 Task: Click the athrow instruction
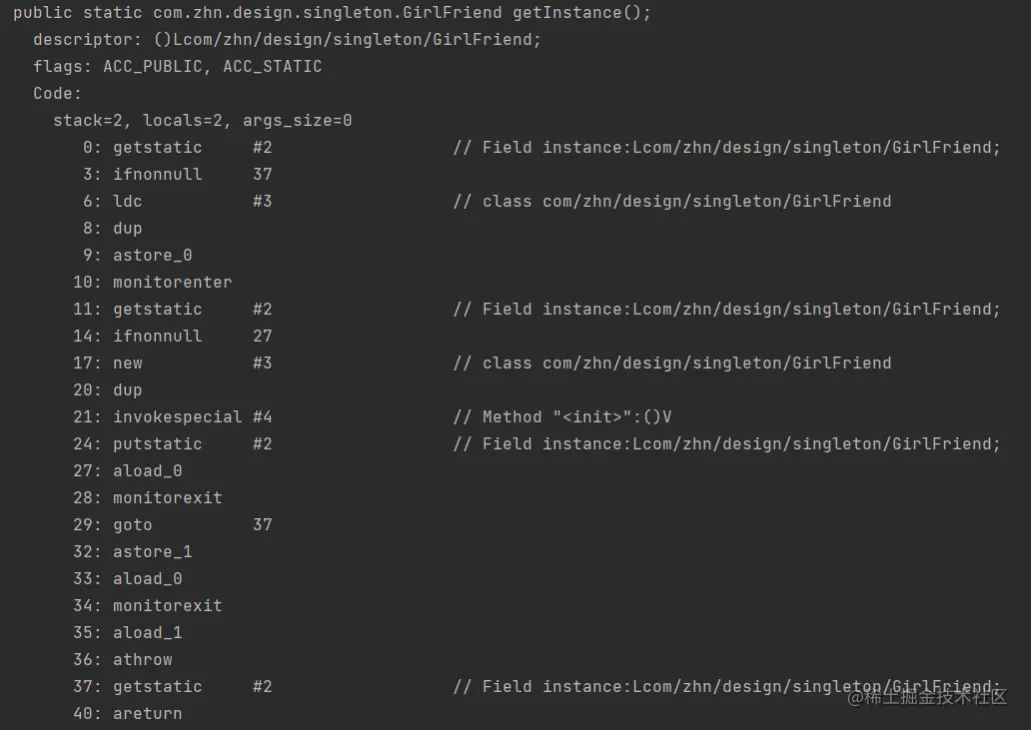[x=142, y=660]
